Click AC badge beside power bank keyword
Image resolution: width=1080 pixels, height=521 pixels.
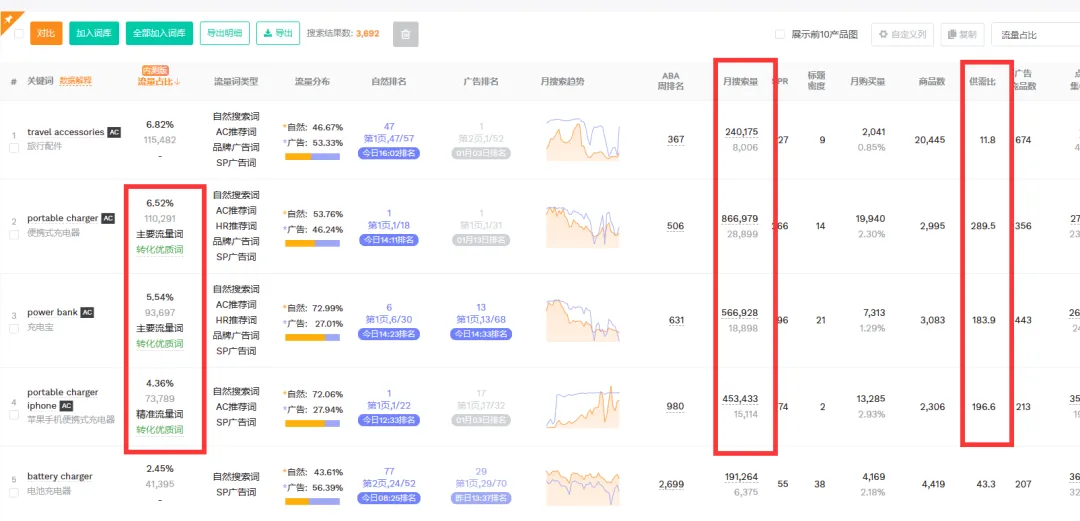pos(87,313)
